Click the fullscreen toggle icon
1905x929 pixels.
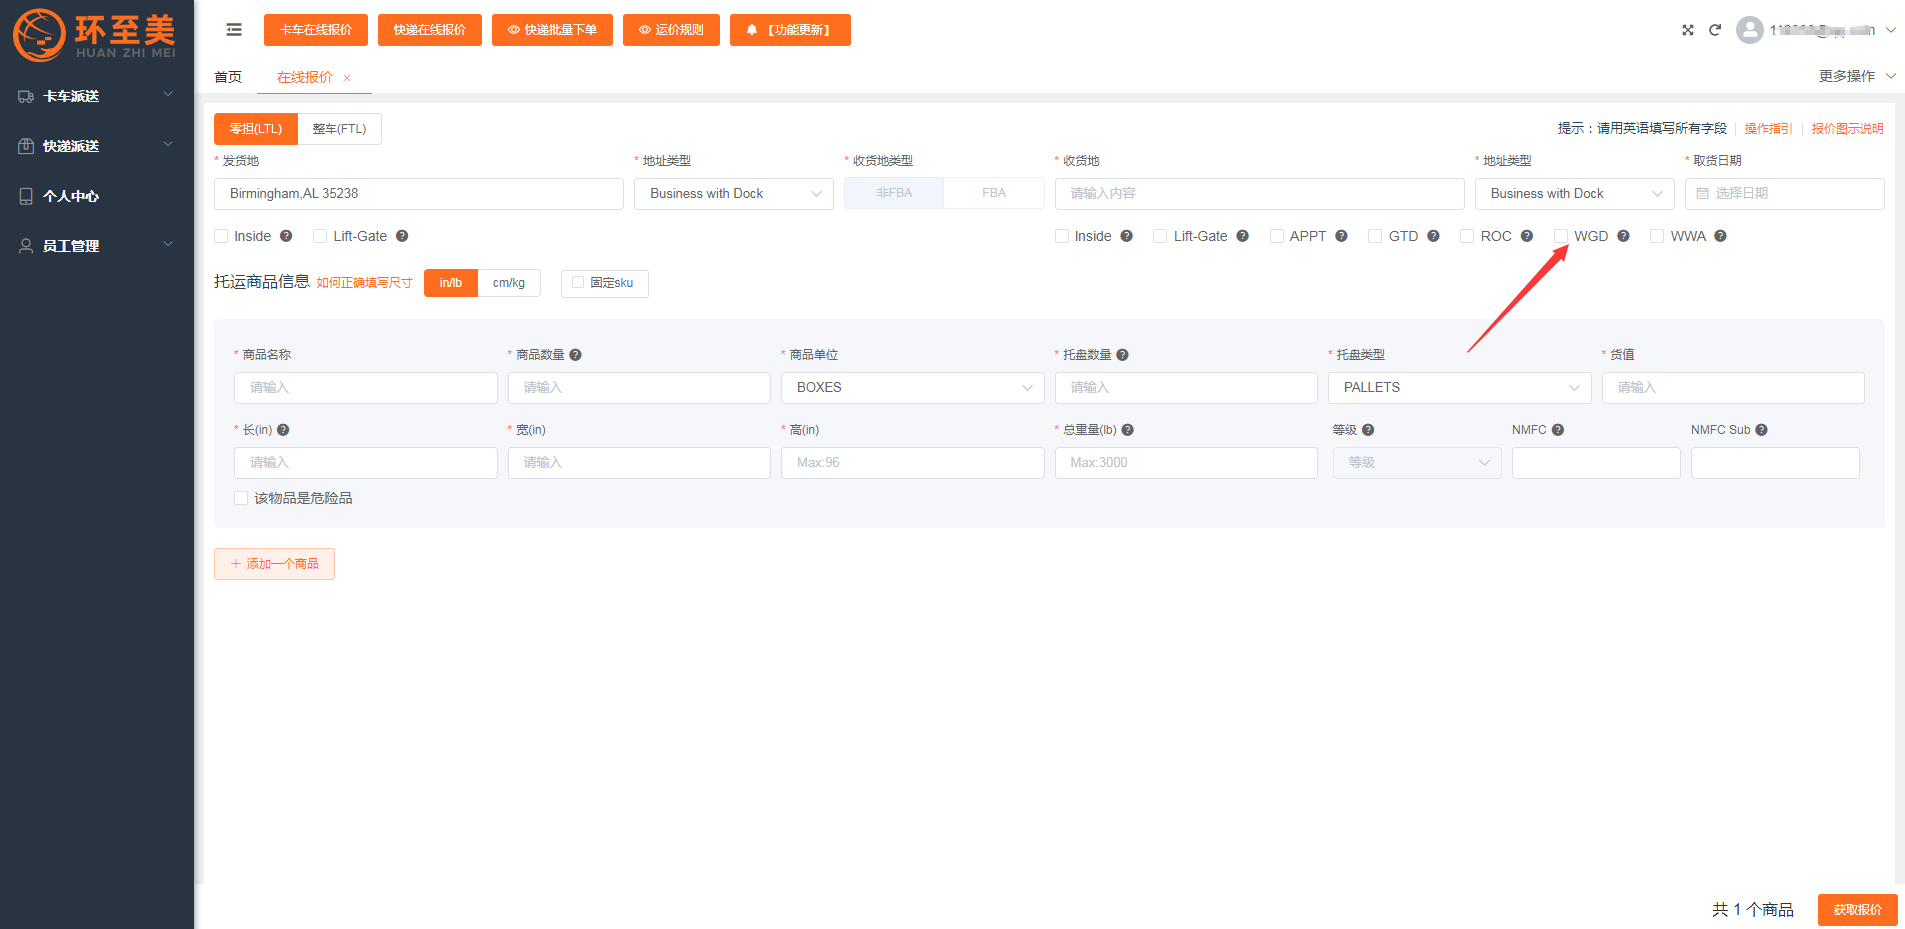click(1688, 30)
